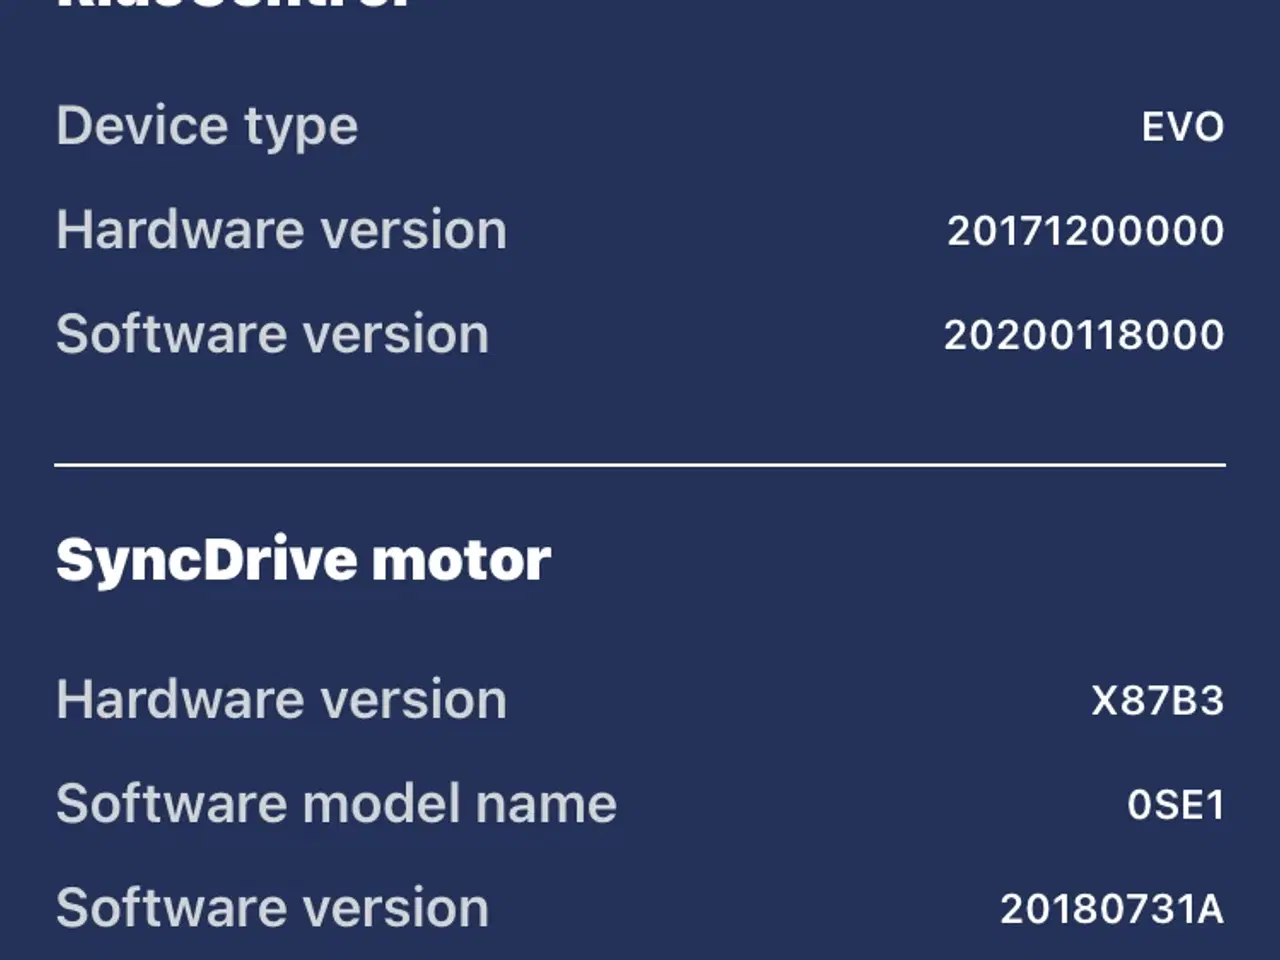Viewport: 1280px width, 960px height.
Task: Tap the word "SyncDrive" in the section heading
Action: [205, 560]
